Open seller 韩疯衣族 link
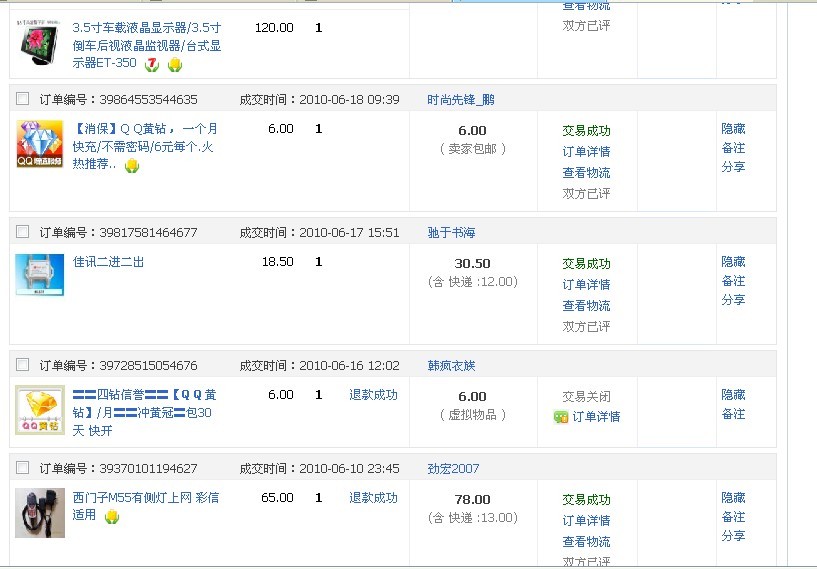 [x=451, y=365]
